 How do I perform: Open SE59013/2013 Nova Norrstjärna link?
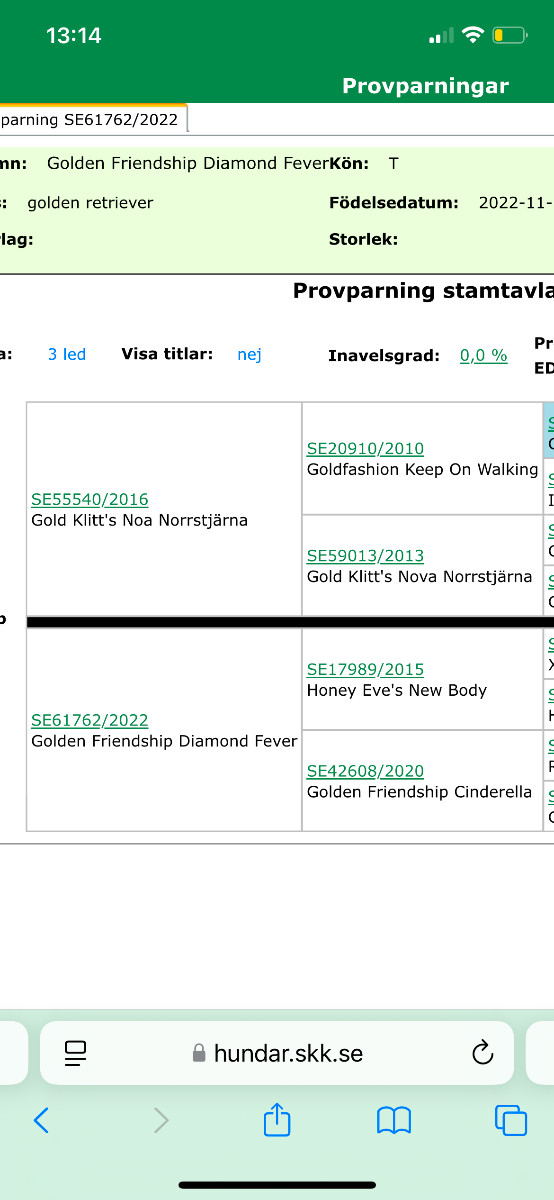(365, 555)
